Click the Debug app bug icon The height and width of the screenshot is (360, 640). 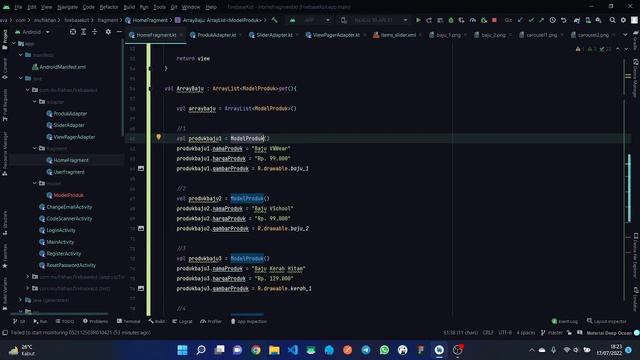click(451, 20)
